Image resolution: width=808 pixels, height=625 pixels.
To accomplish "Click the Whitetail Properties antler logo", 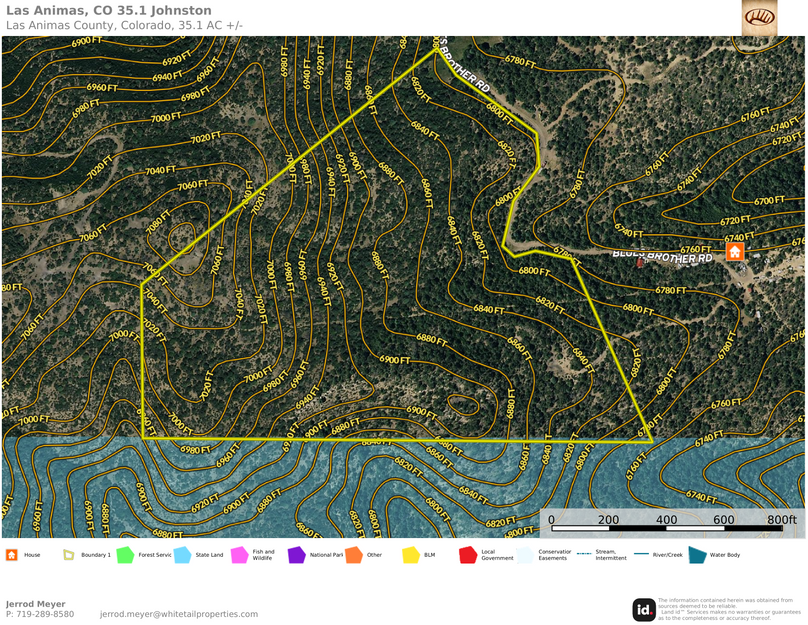I will click(757, 19).
